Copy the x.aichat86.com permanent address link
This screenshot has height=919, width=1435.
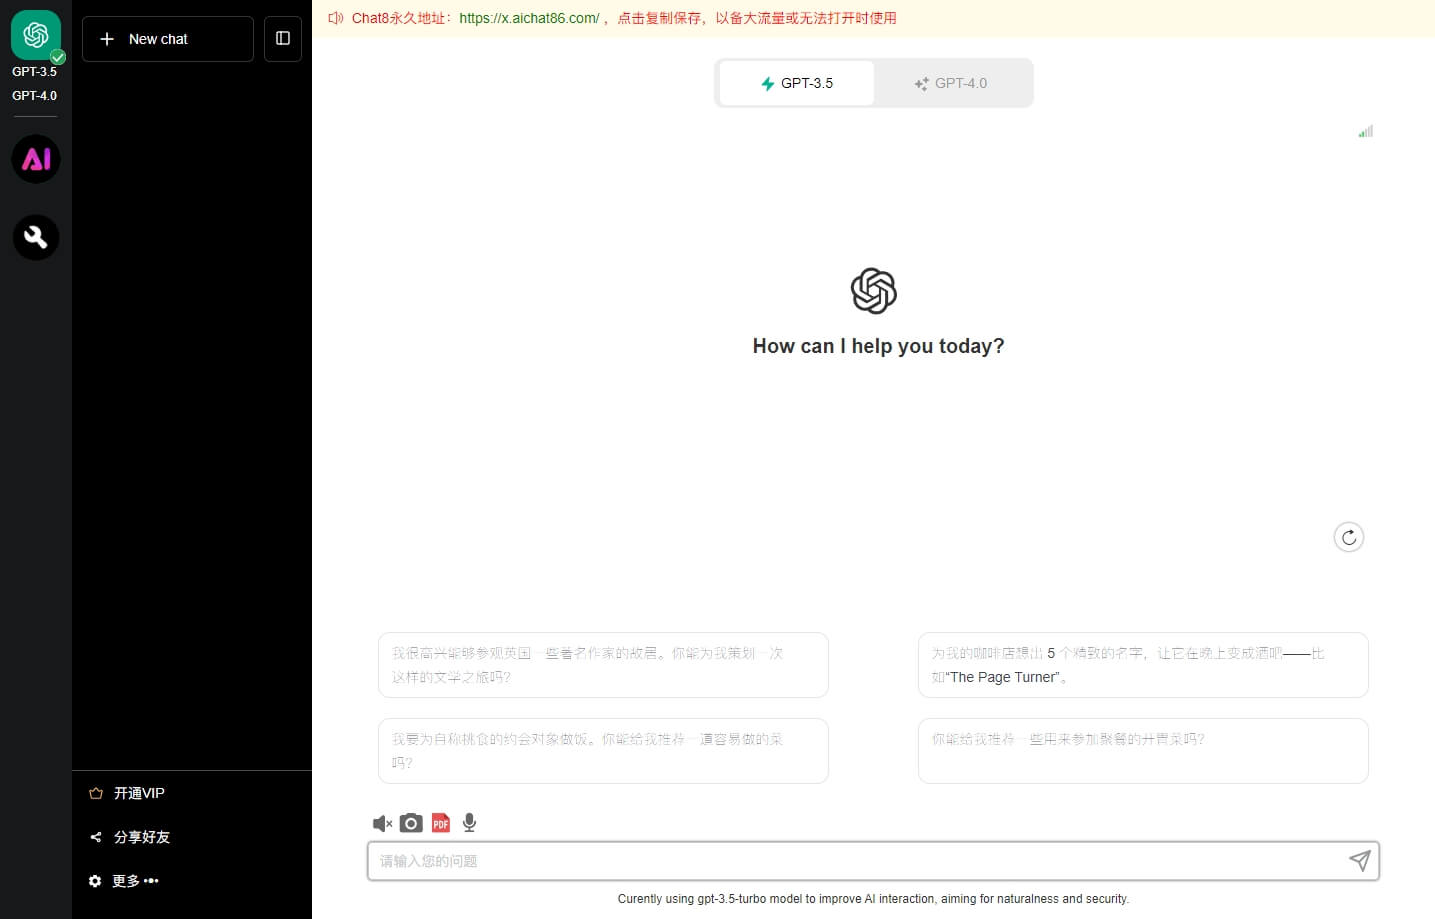click(x=529, y=18)
